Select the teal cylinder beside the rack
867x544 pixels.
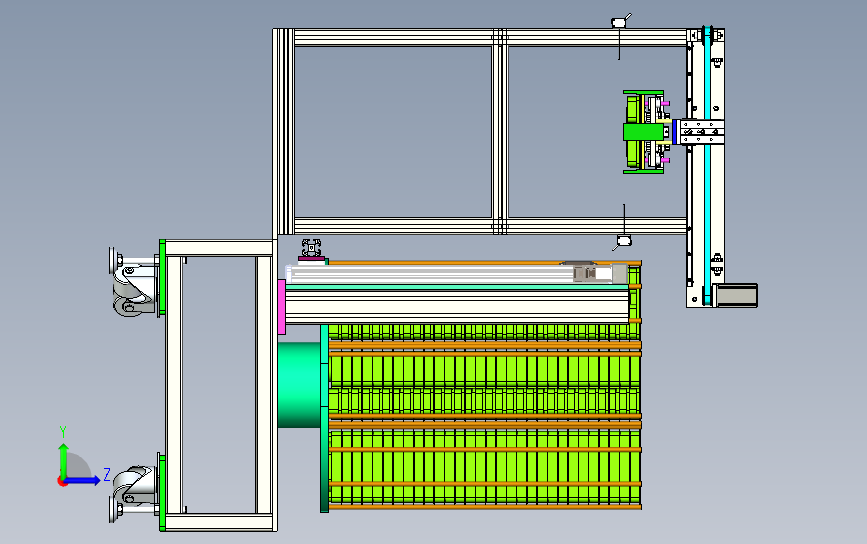point(299,385)
